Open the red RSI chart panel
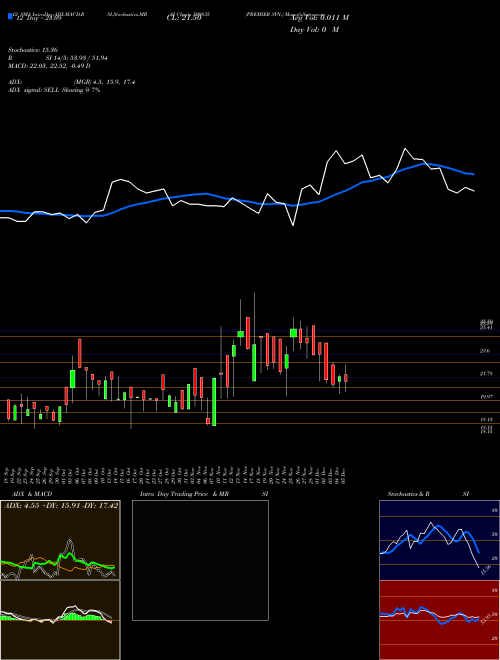Screen dimensions: 500x660 coord(439,620)
